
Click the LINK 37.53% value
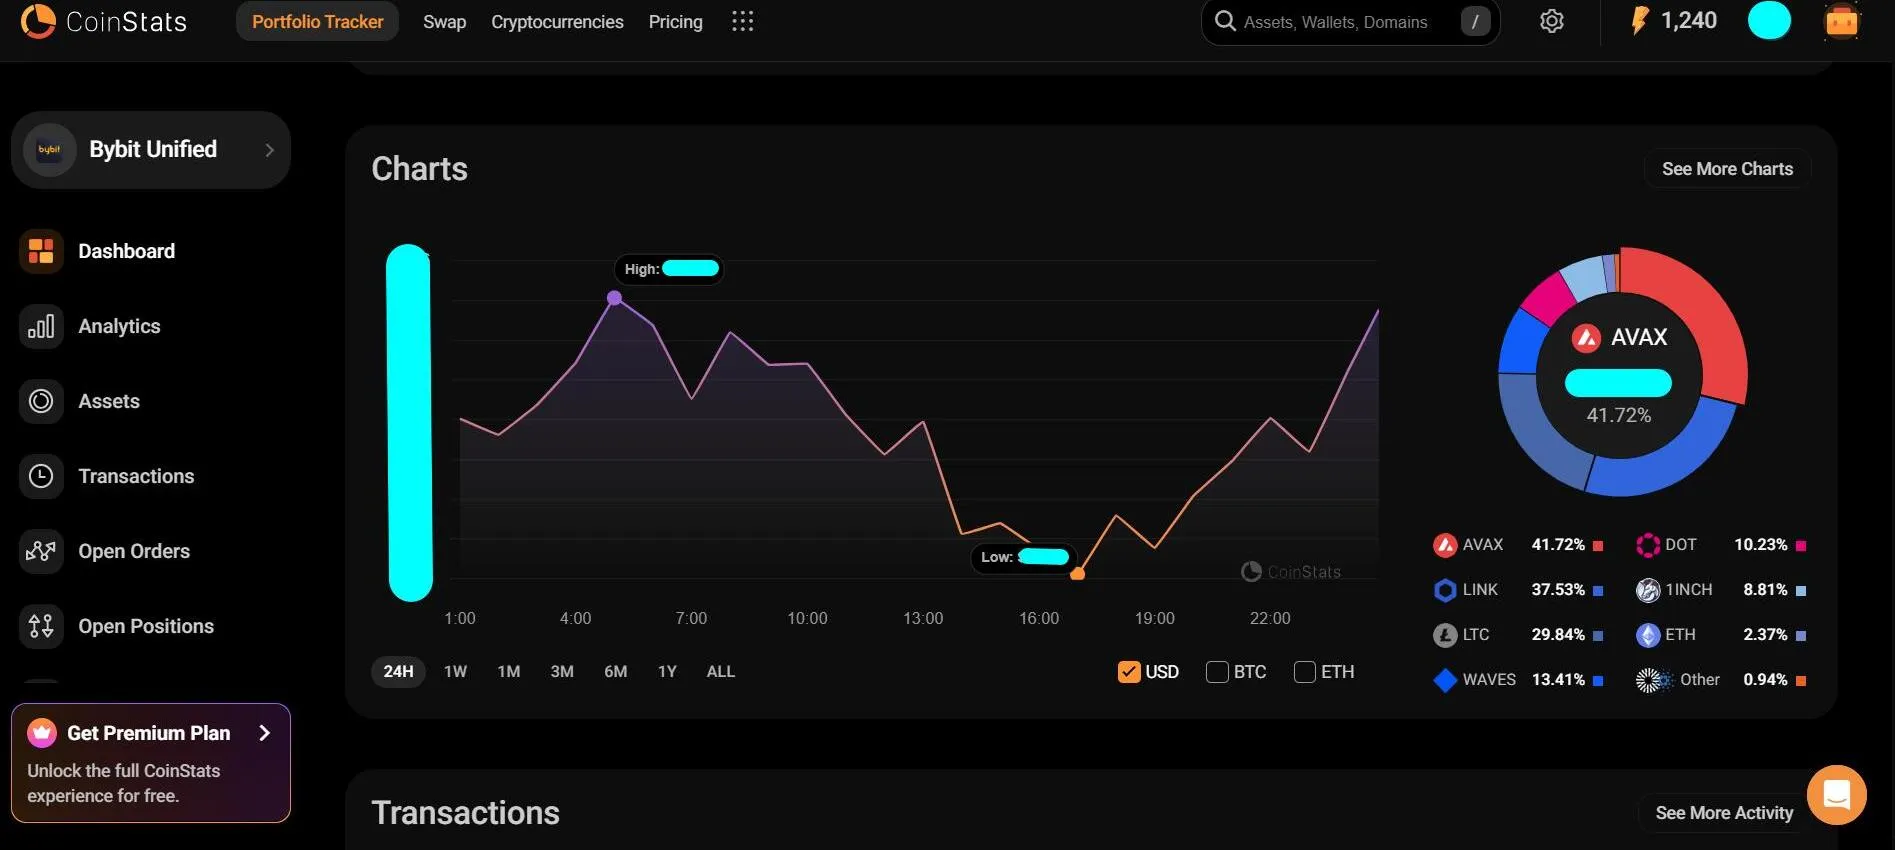pos(1558,590)
